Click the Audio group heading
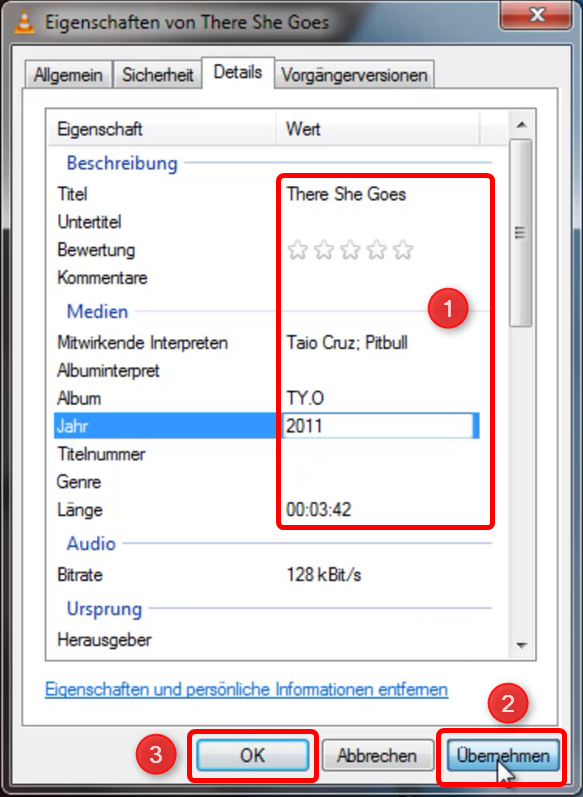Screen dimensions: 583x797 91,543
